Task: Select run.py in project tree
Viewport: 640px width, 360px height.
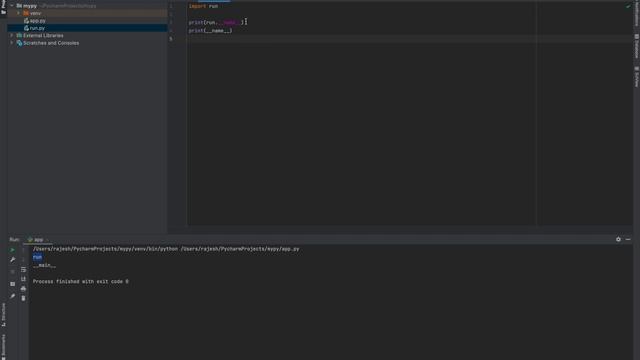Action: tap(37, 28)
